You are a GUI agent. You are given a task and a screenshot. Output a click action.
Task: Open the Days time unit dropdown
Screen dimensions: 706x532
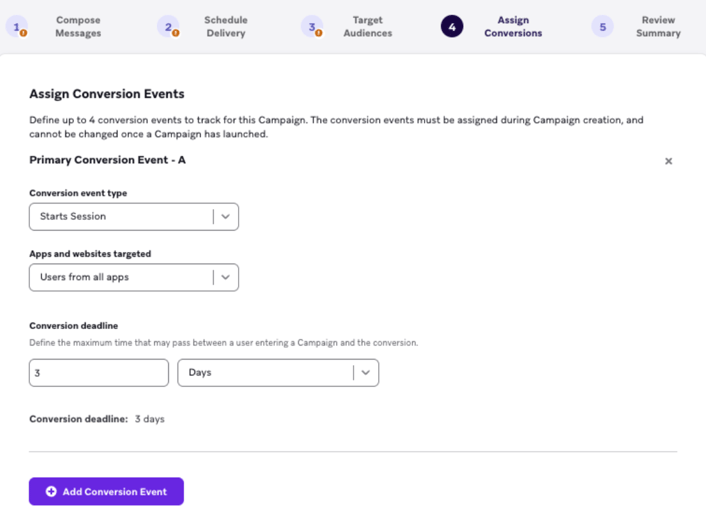[x=278, y=373]
